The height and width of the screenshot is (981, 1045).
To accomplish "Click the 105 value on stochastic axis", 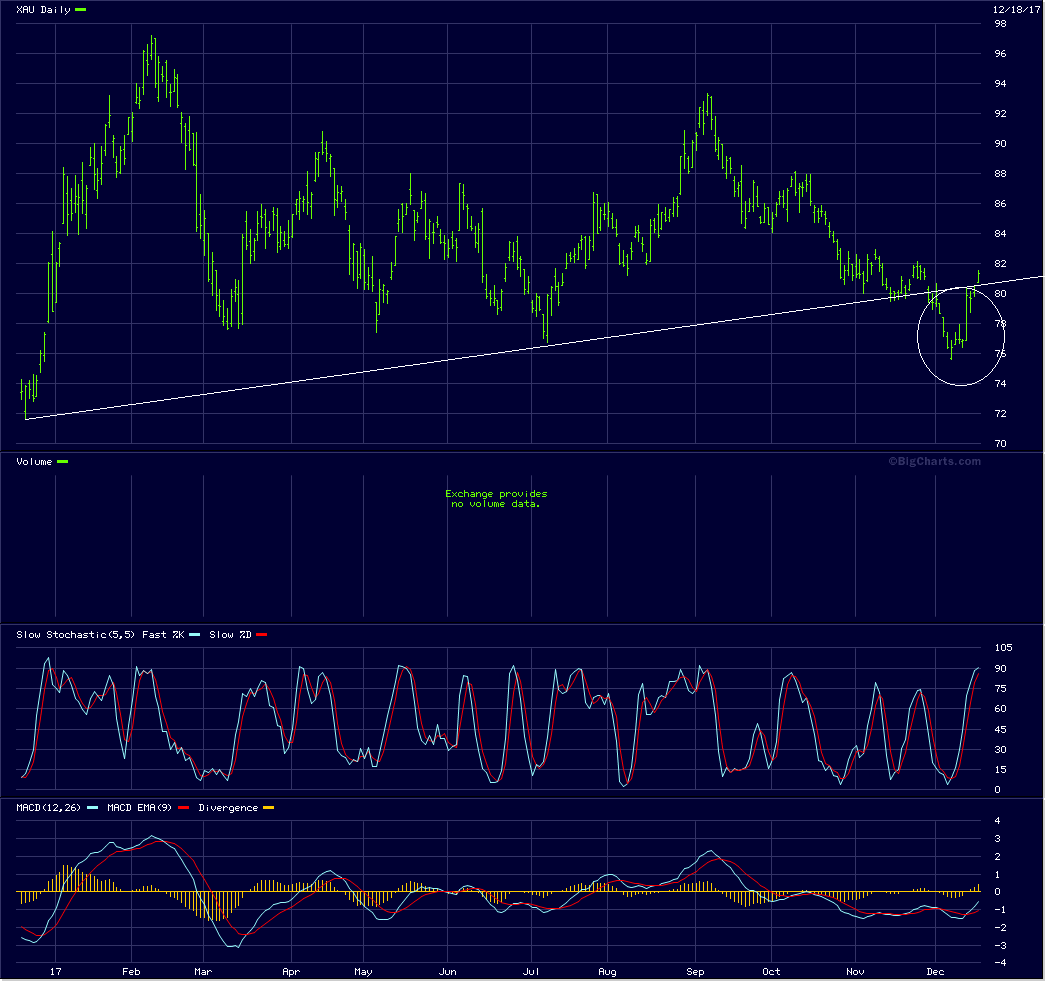I will (x=1002, y=648).
